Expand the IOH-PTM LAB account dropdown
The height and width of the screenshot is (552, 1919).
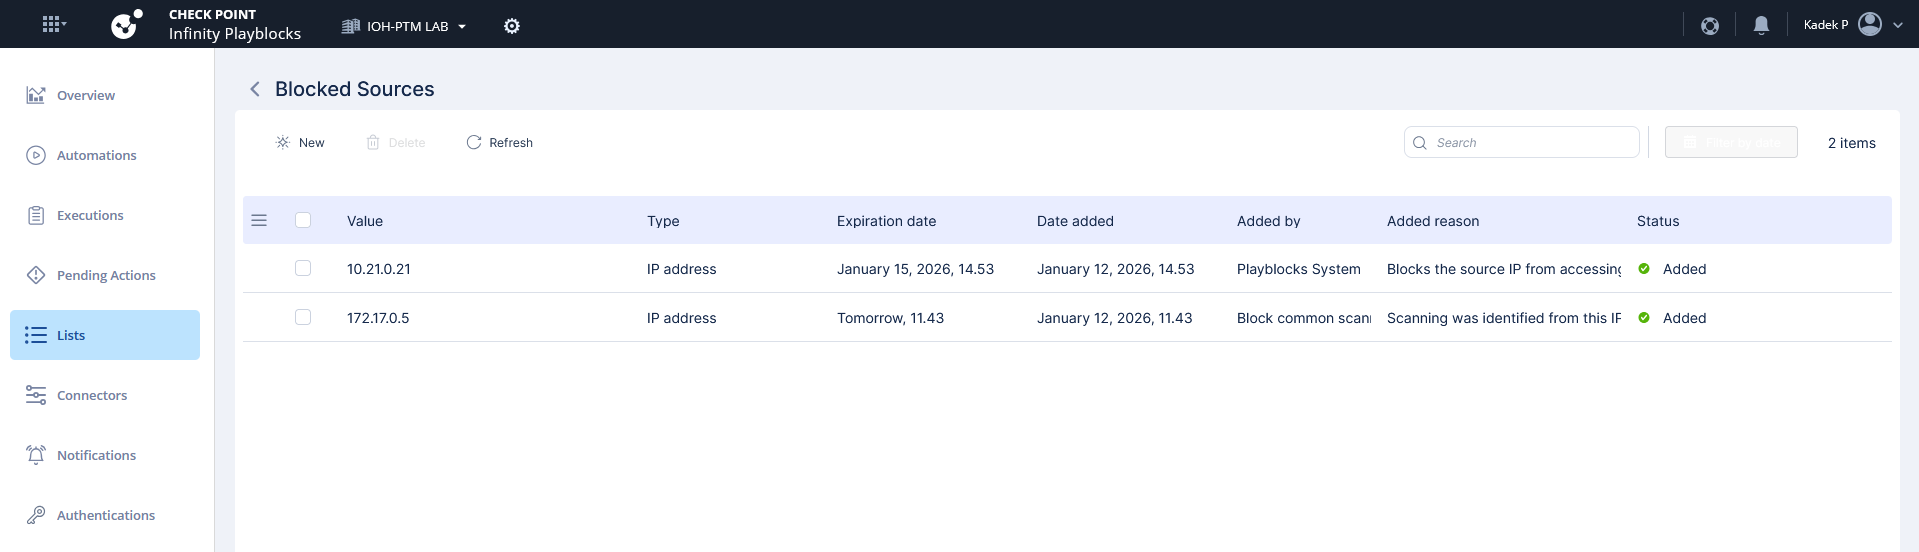click(405, 27)
